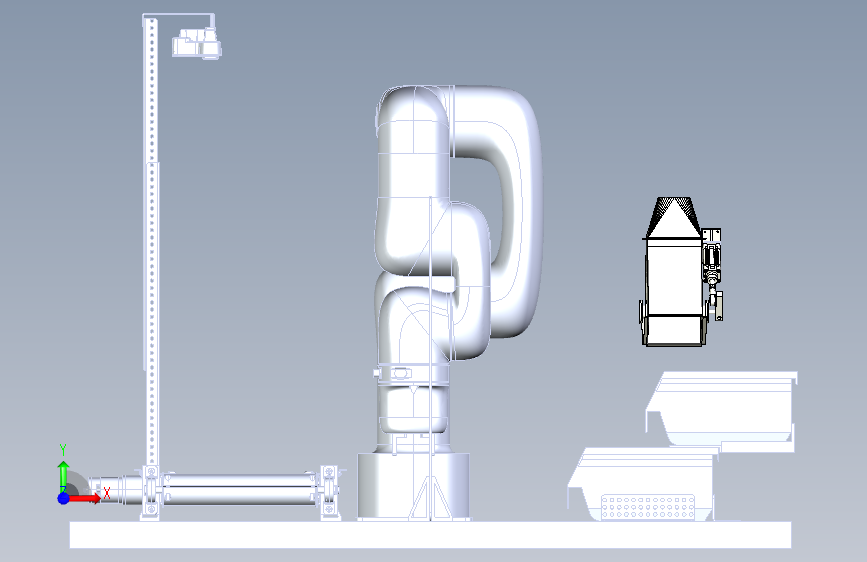This screenshot has width=867, height=562.
Task: Select the pneumatic actuator on the hopper's side
Action: [713, 274]
